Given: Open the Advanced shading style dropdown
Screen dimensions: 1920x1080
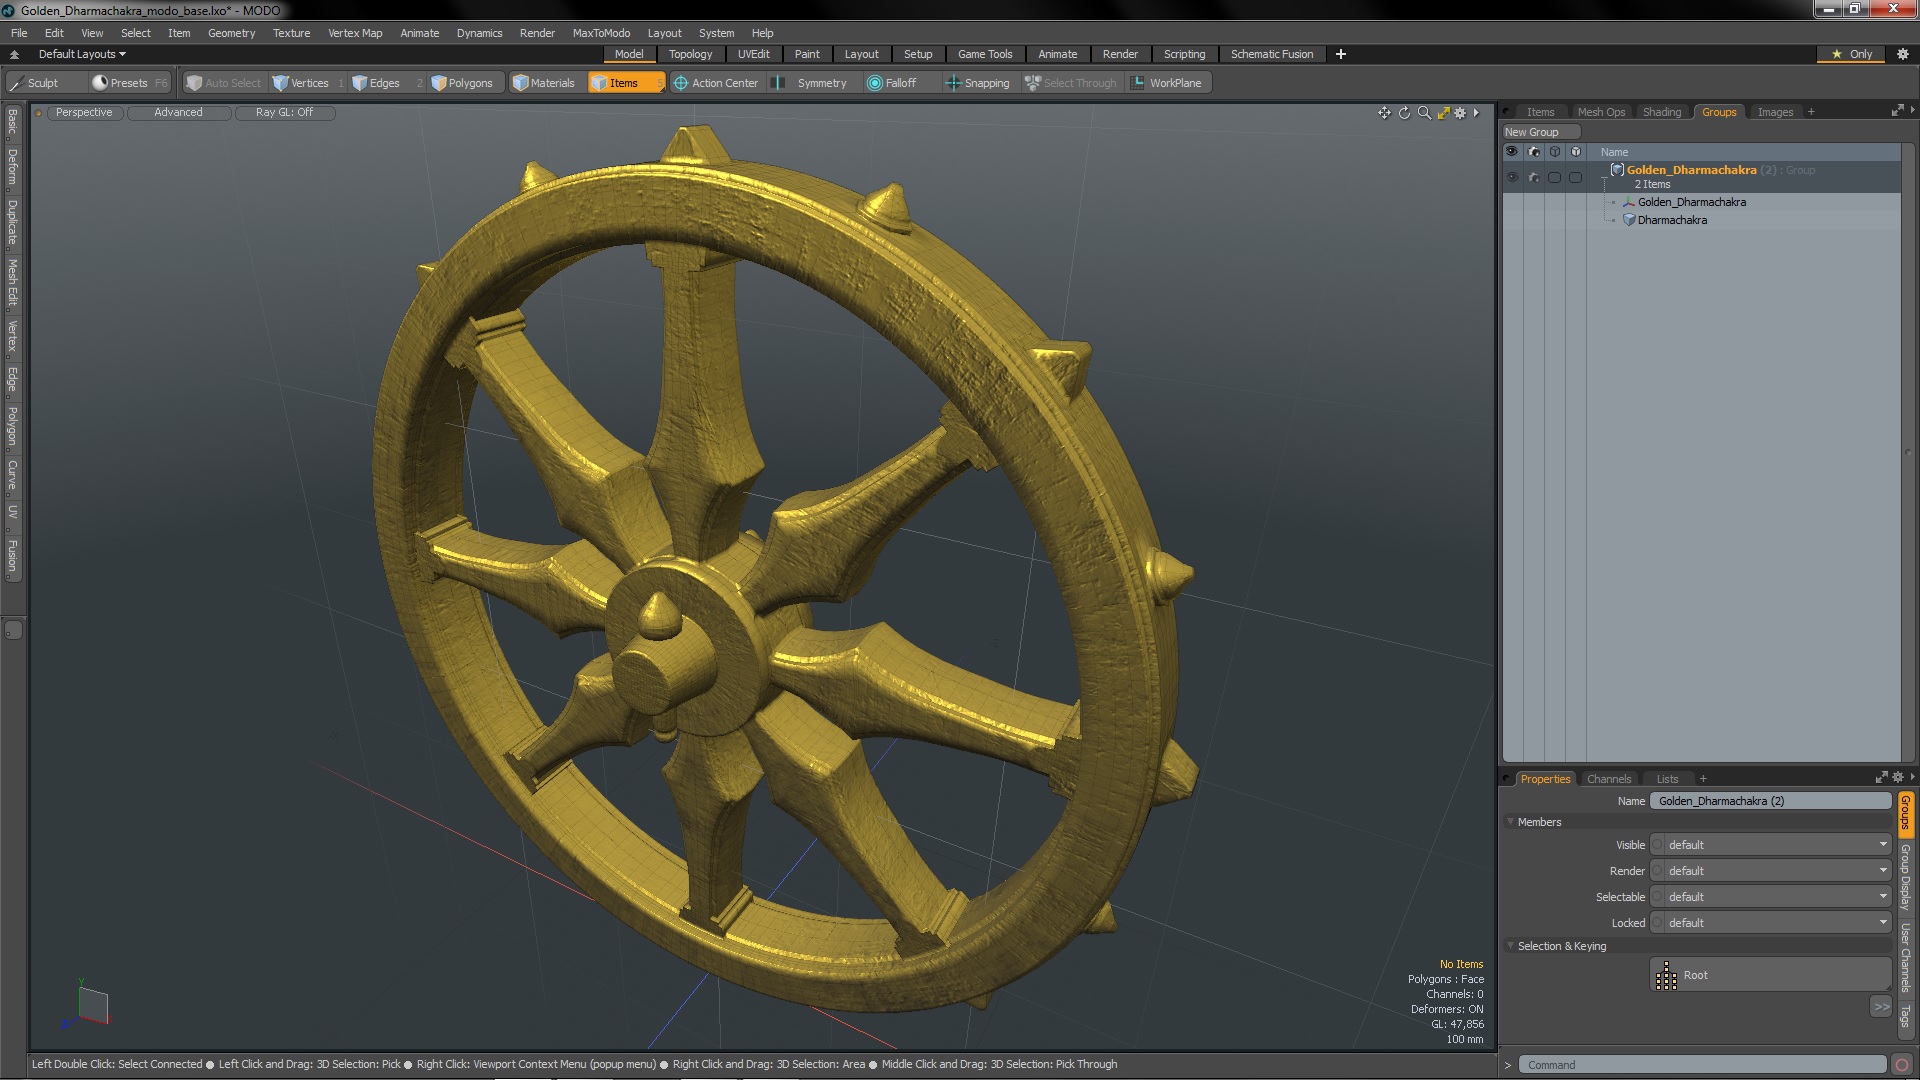Looking at the screenshot, I should coord(178,112).
